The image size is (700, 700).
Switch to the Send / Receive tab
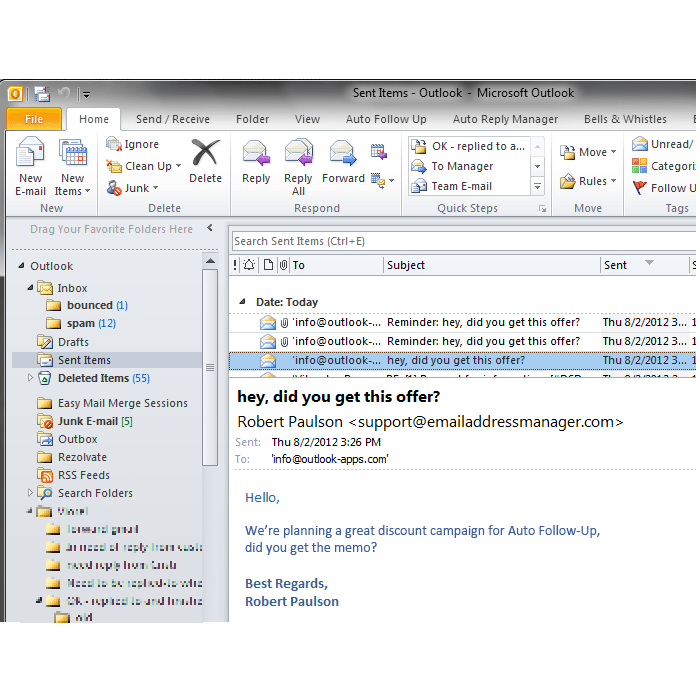click(x=173, y=119)
